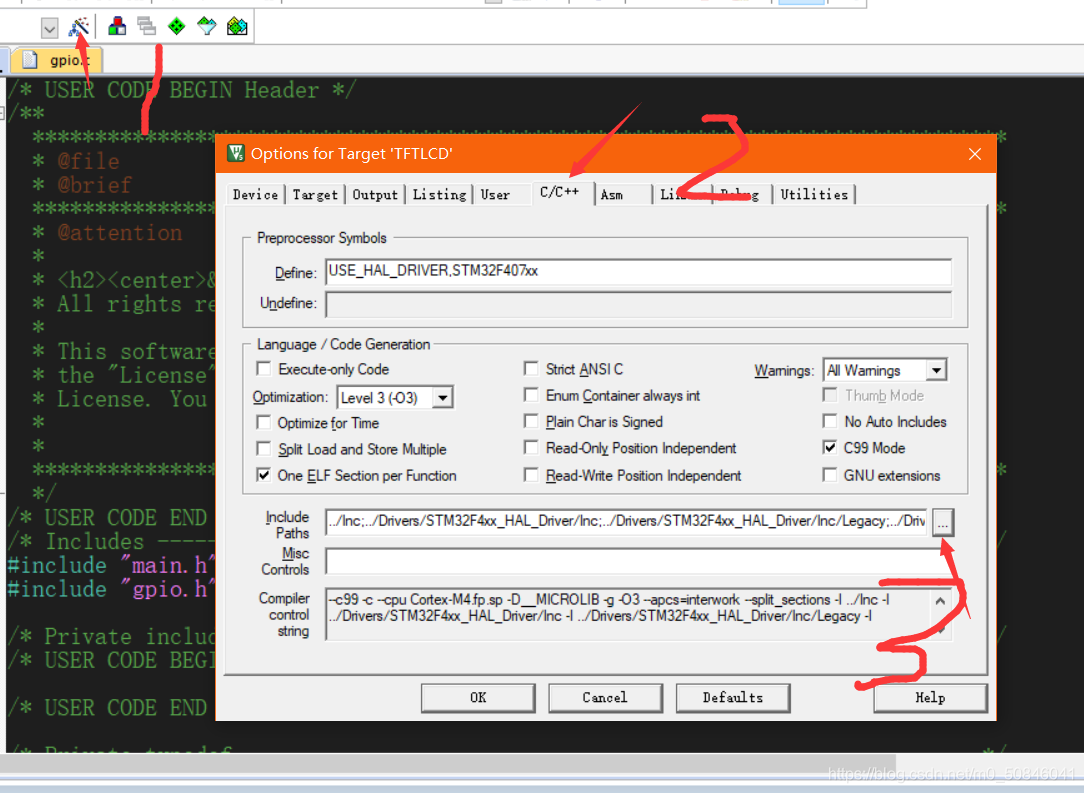The width and height of the screenshot is (1084, 793).
Task: Click the Select Software Packs icon
Action: click(207, 27)
